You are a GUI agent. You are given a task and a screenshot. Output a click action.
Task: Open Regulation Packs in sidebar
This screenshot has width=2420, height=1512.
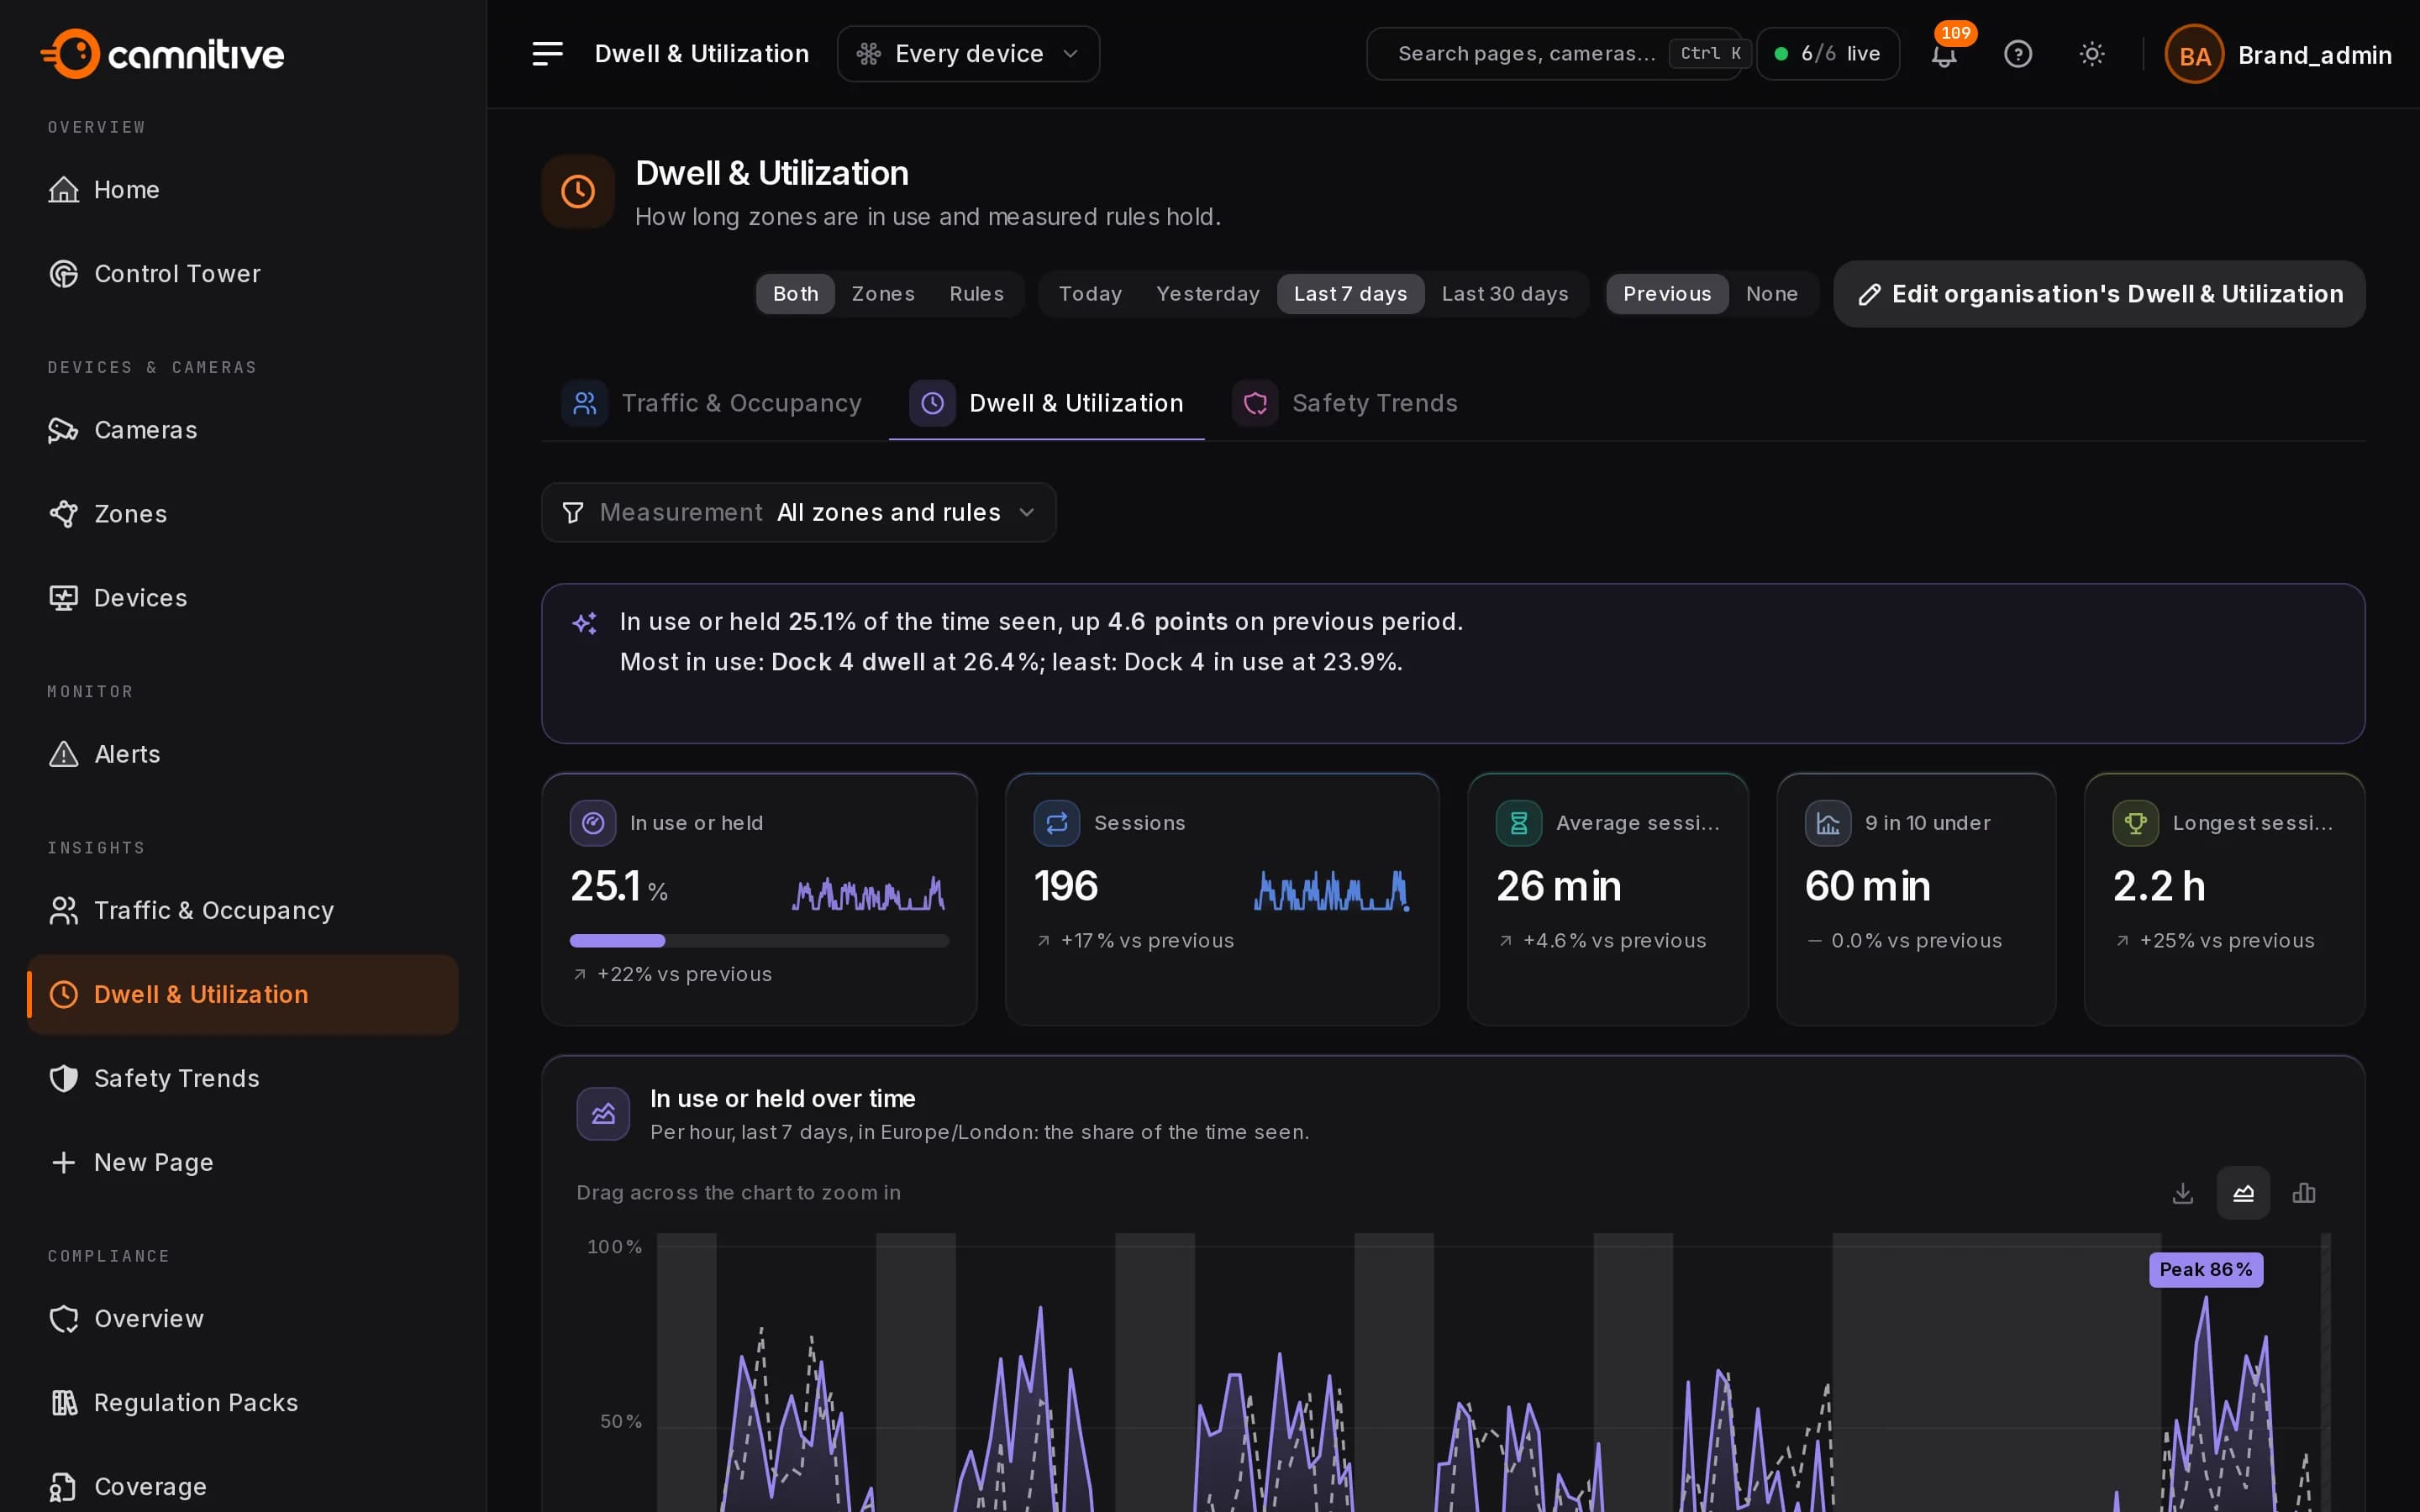tap(243, 1402)
